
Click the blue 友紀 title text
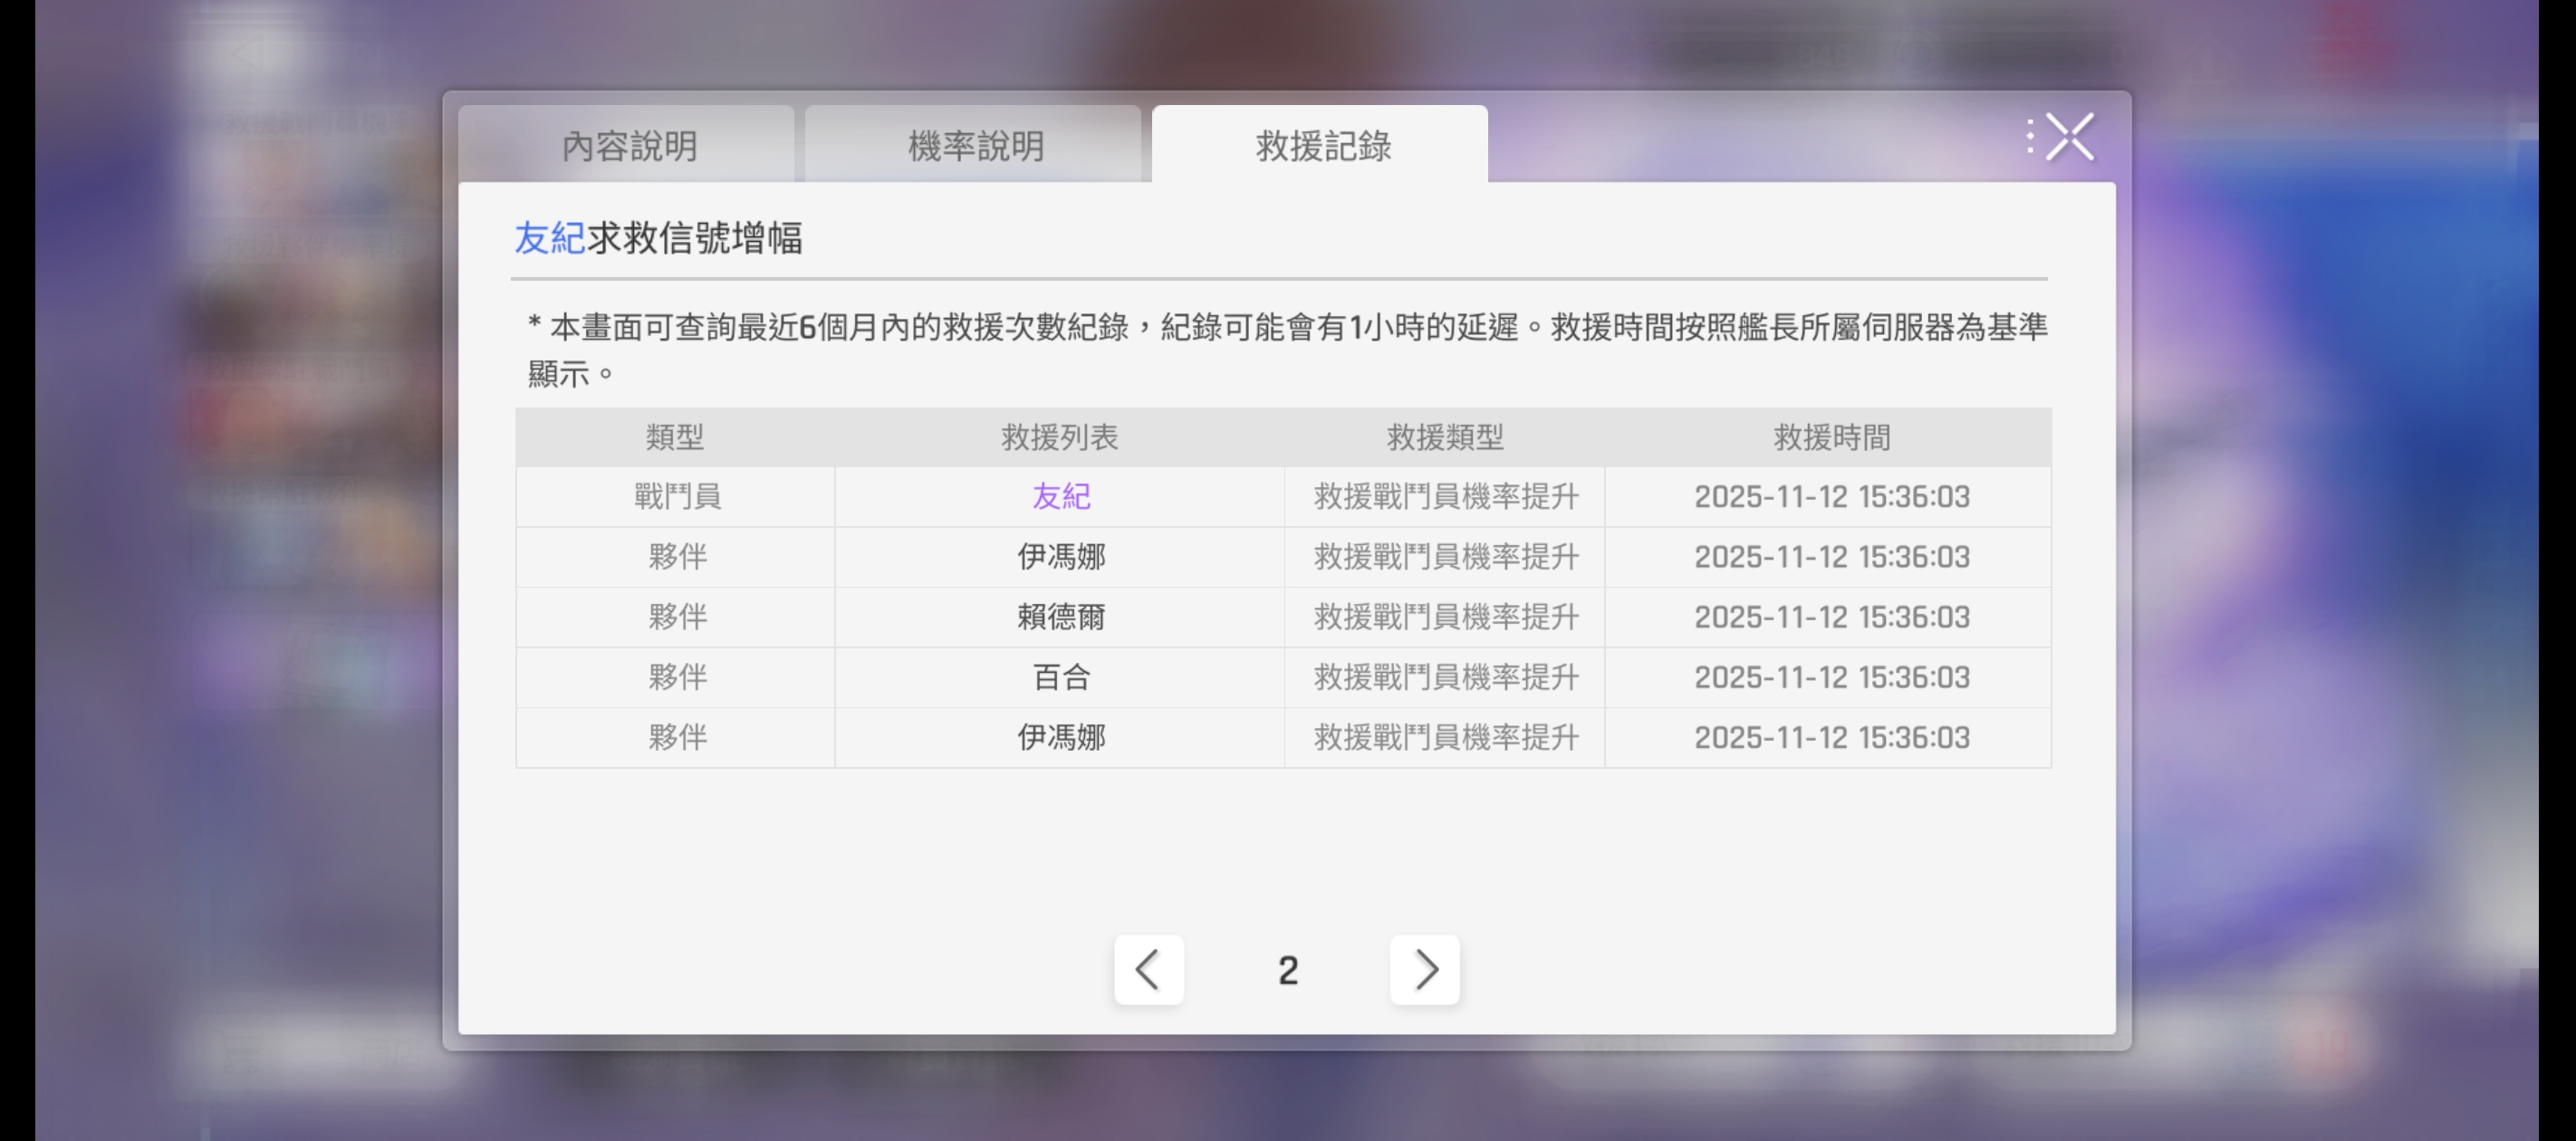(549, 238)
